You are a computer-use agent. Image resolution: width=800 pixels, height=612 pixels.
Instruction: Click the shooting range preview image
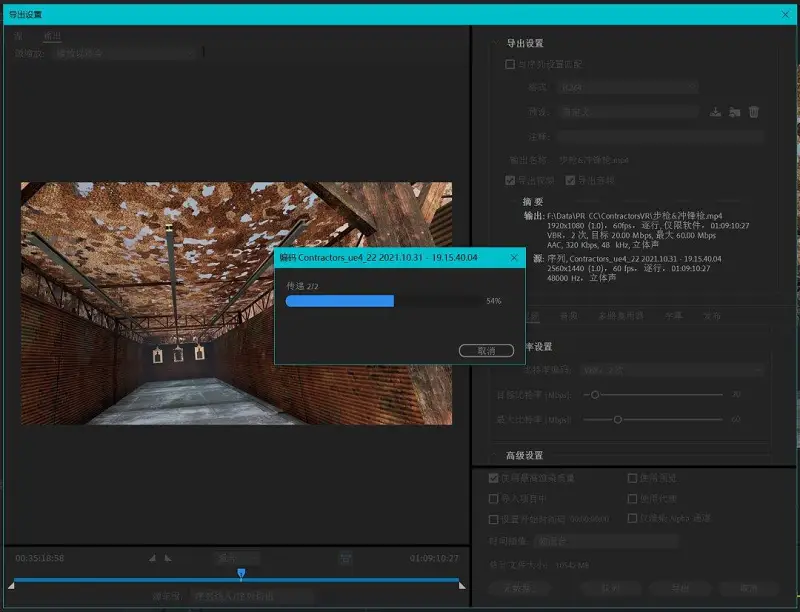[236, 303]
